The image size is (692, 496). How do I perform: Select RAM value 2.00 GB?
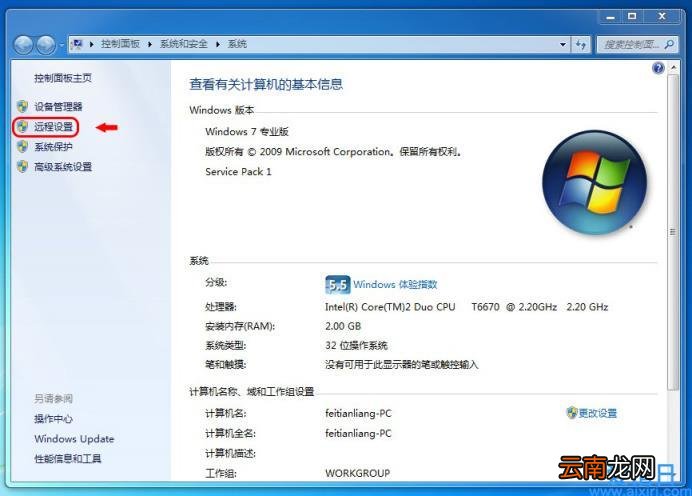coord(343,326)
